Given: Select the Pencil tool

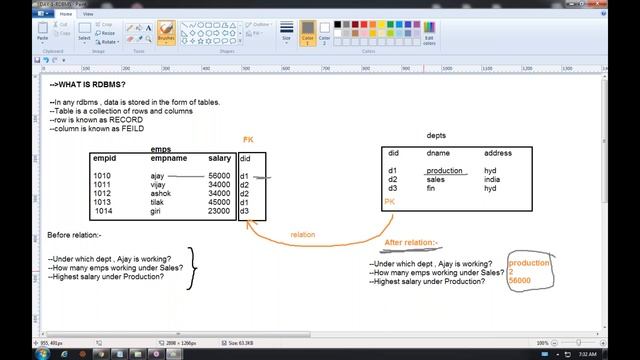Looking at the screenshot, I should point(130,28).
